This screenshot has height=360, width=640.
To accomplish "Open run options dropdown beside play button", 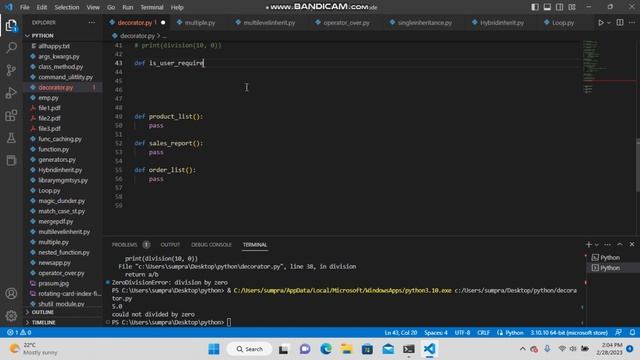I will (609, 22).
